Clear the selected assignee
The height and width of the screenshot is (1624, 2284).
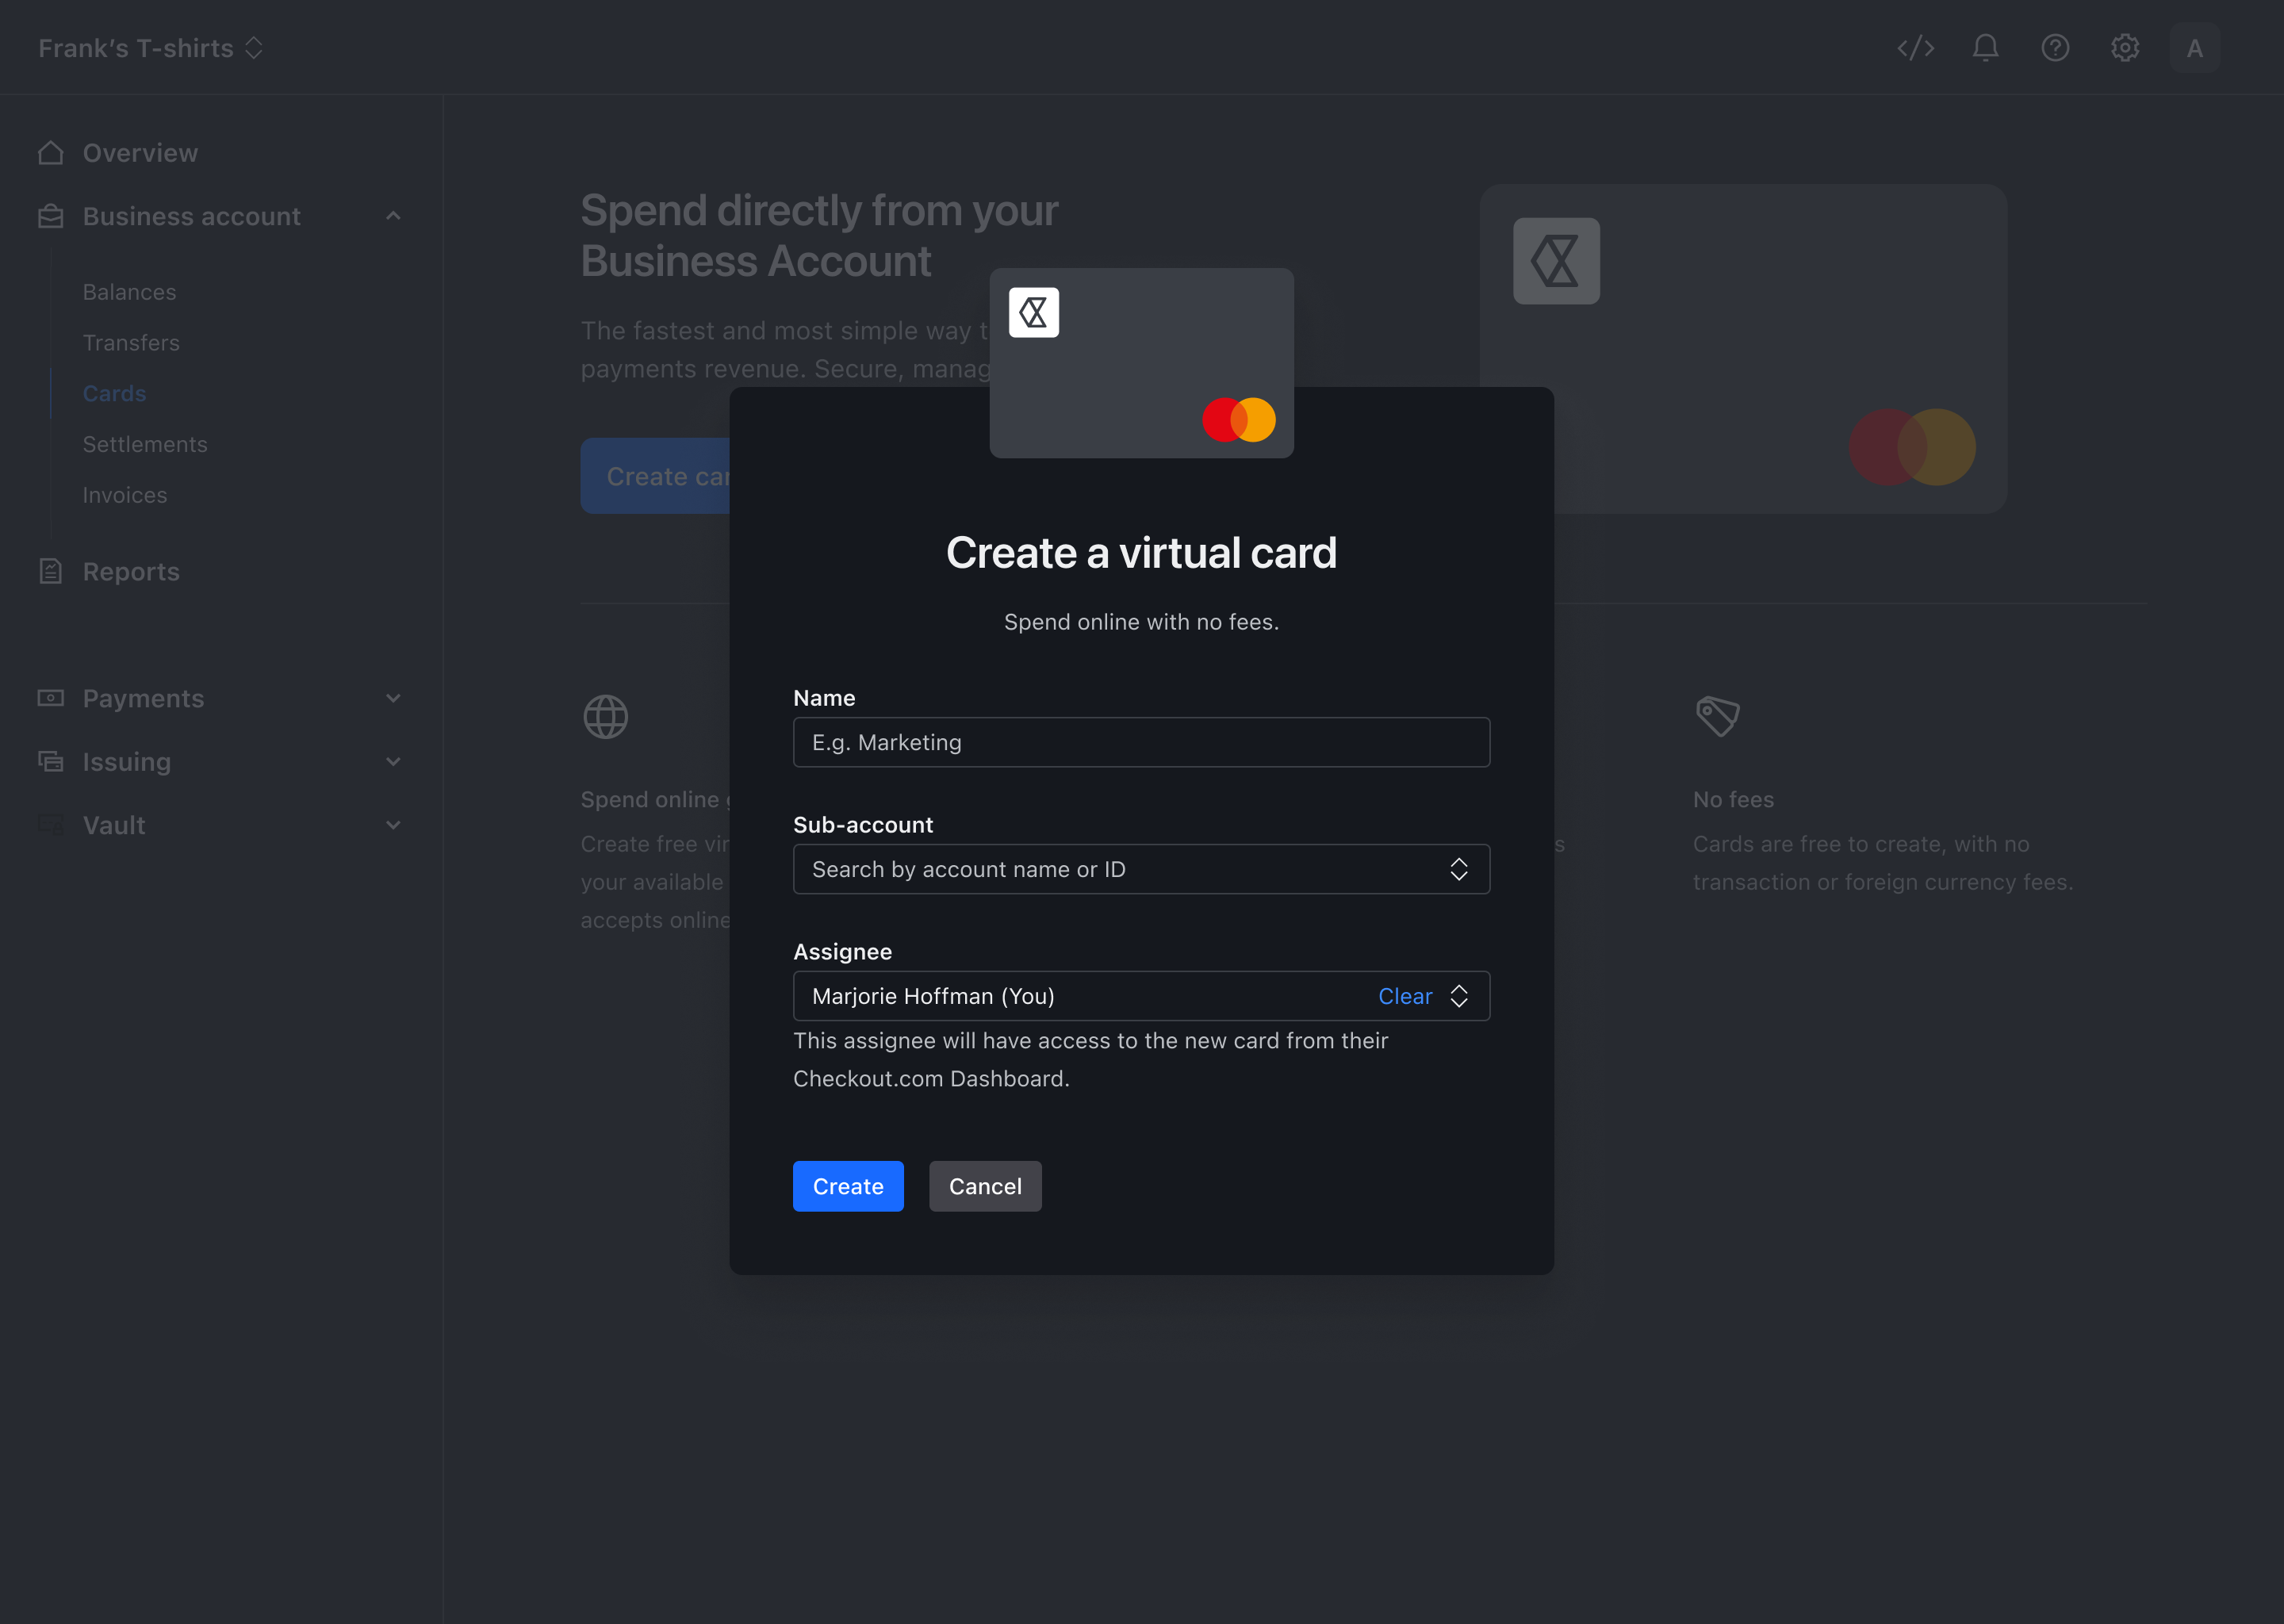click(x=1405, y=996)
